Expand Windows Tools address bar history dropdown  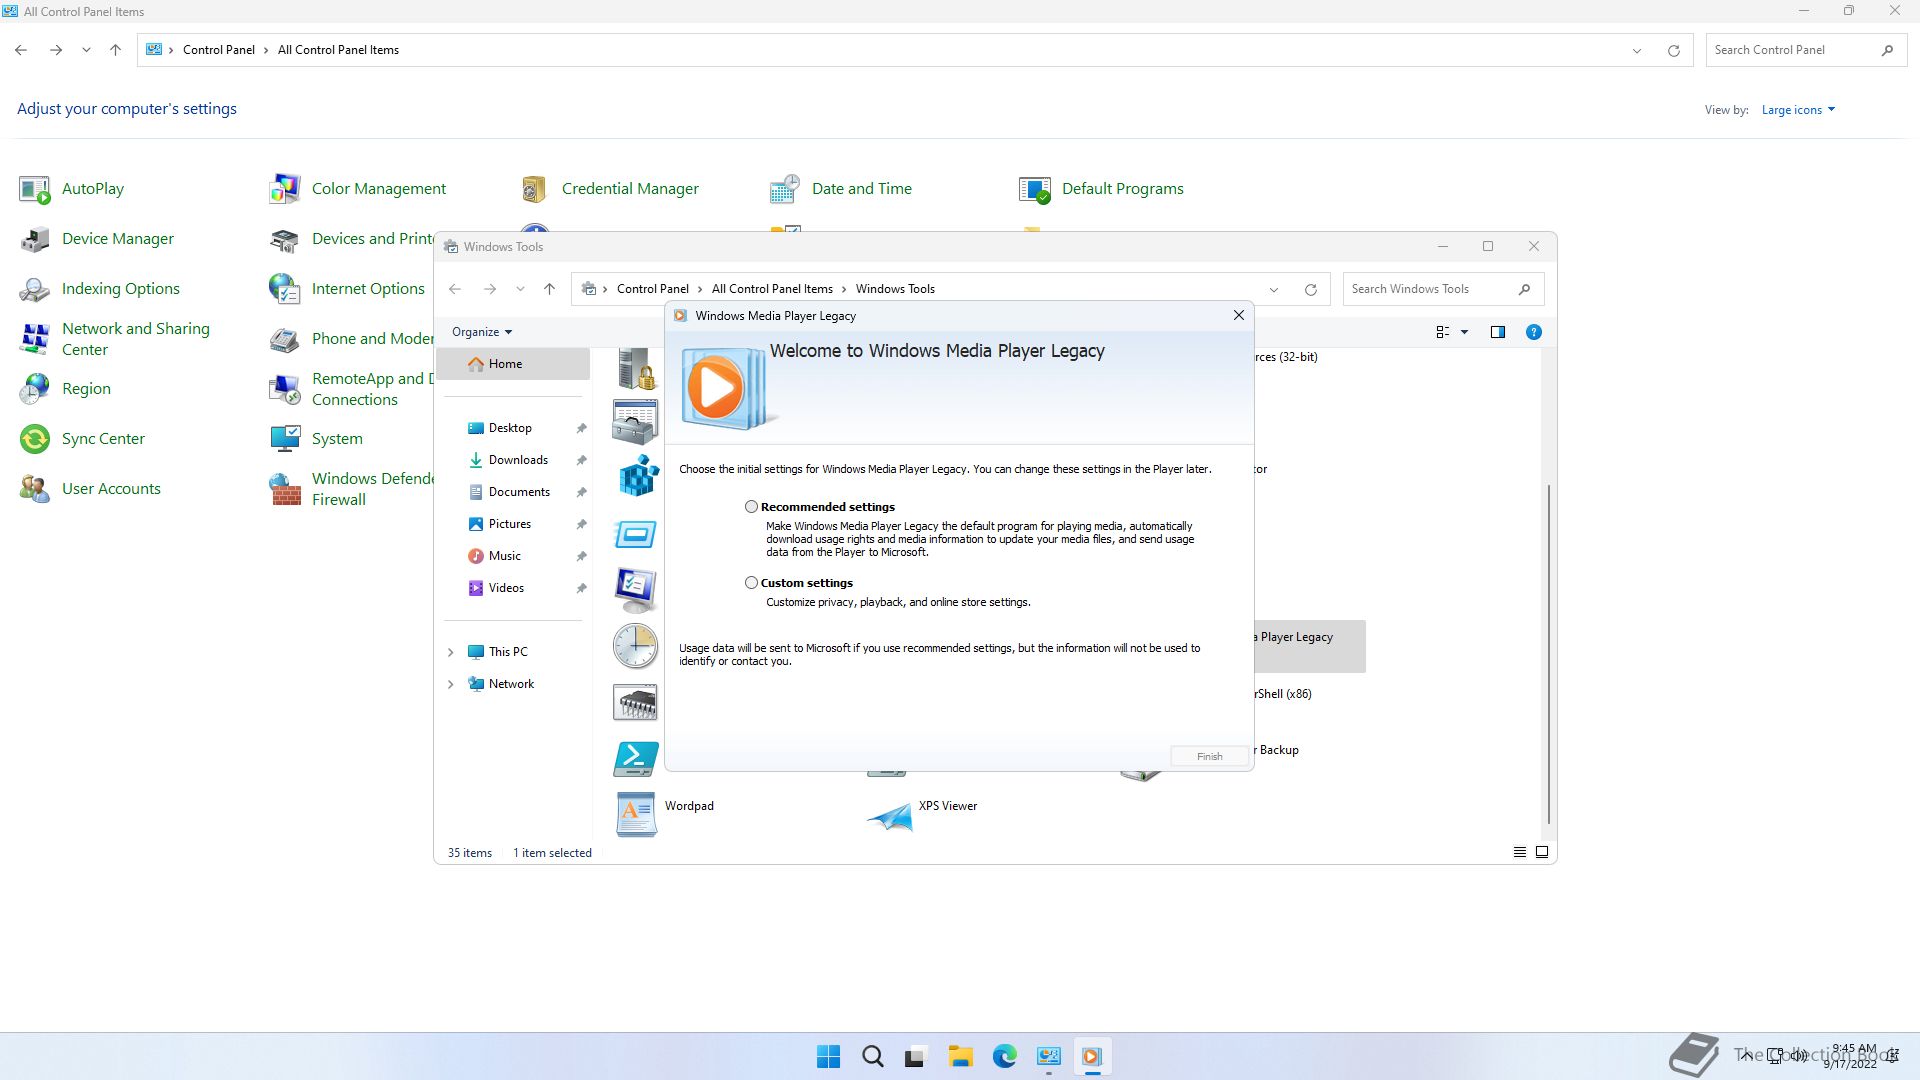click(x=1274, y=289)
